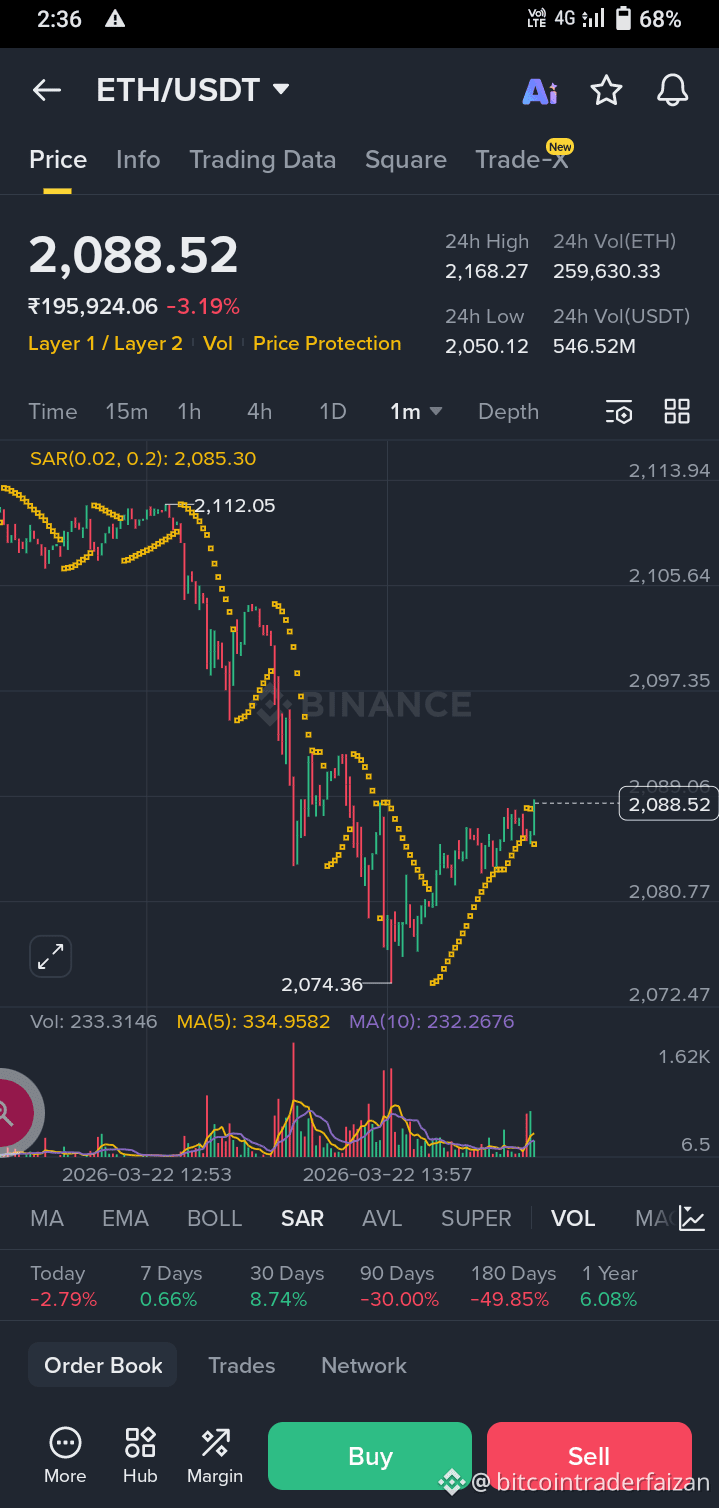
Task: Select the 1h chart interval
Action: [x=189, y=412]
